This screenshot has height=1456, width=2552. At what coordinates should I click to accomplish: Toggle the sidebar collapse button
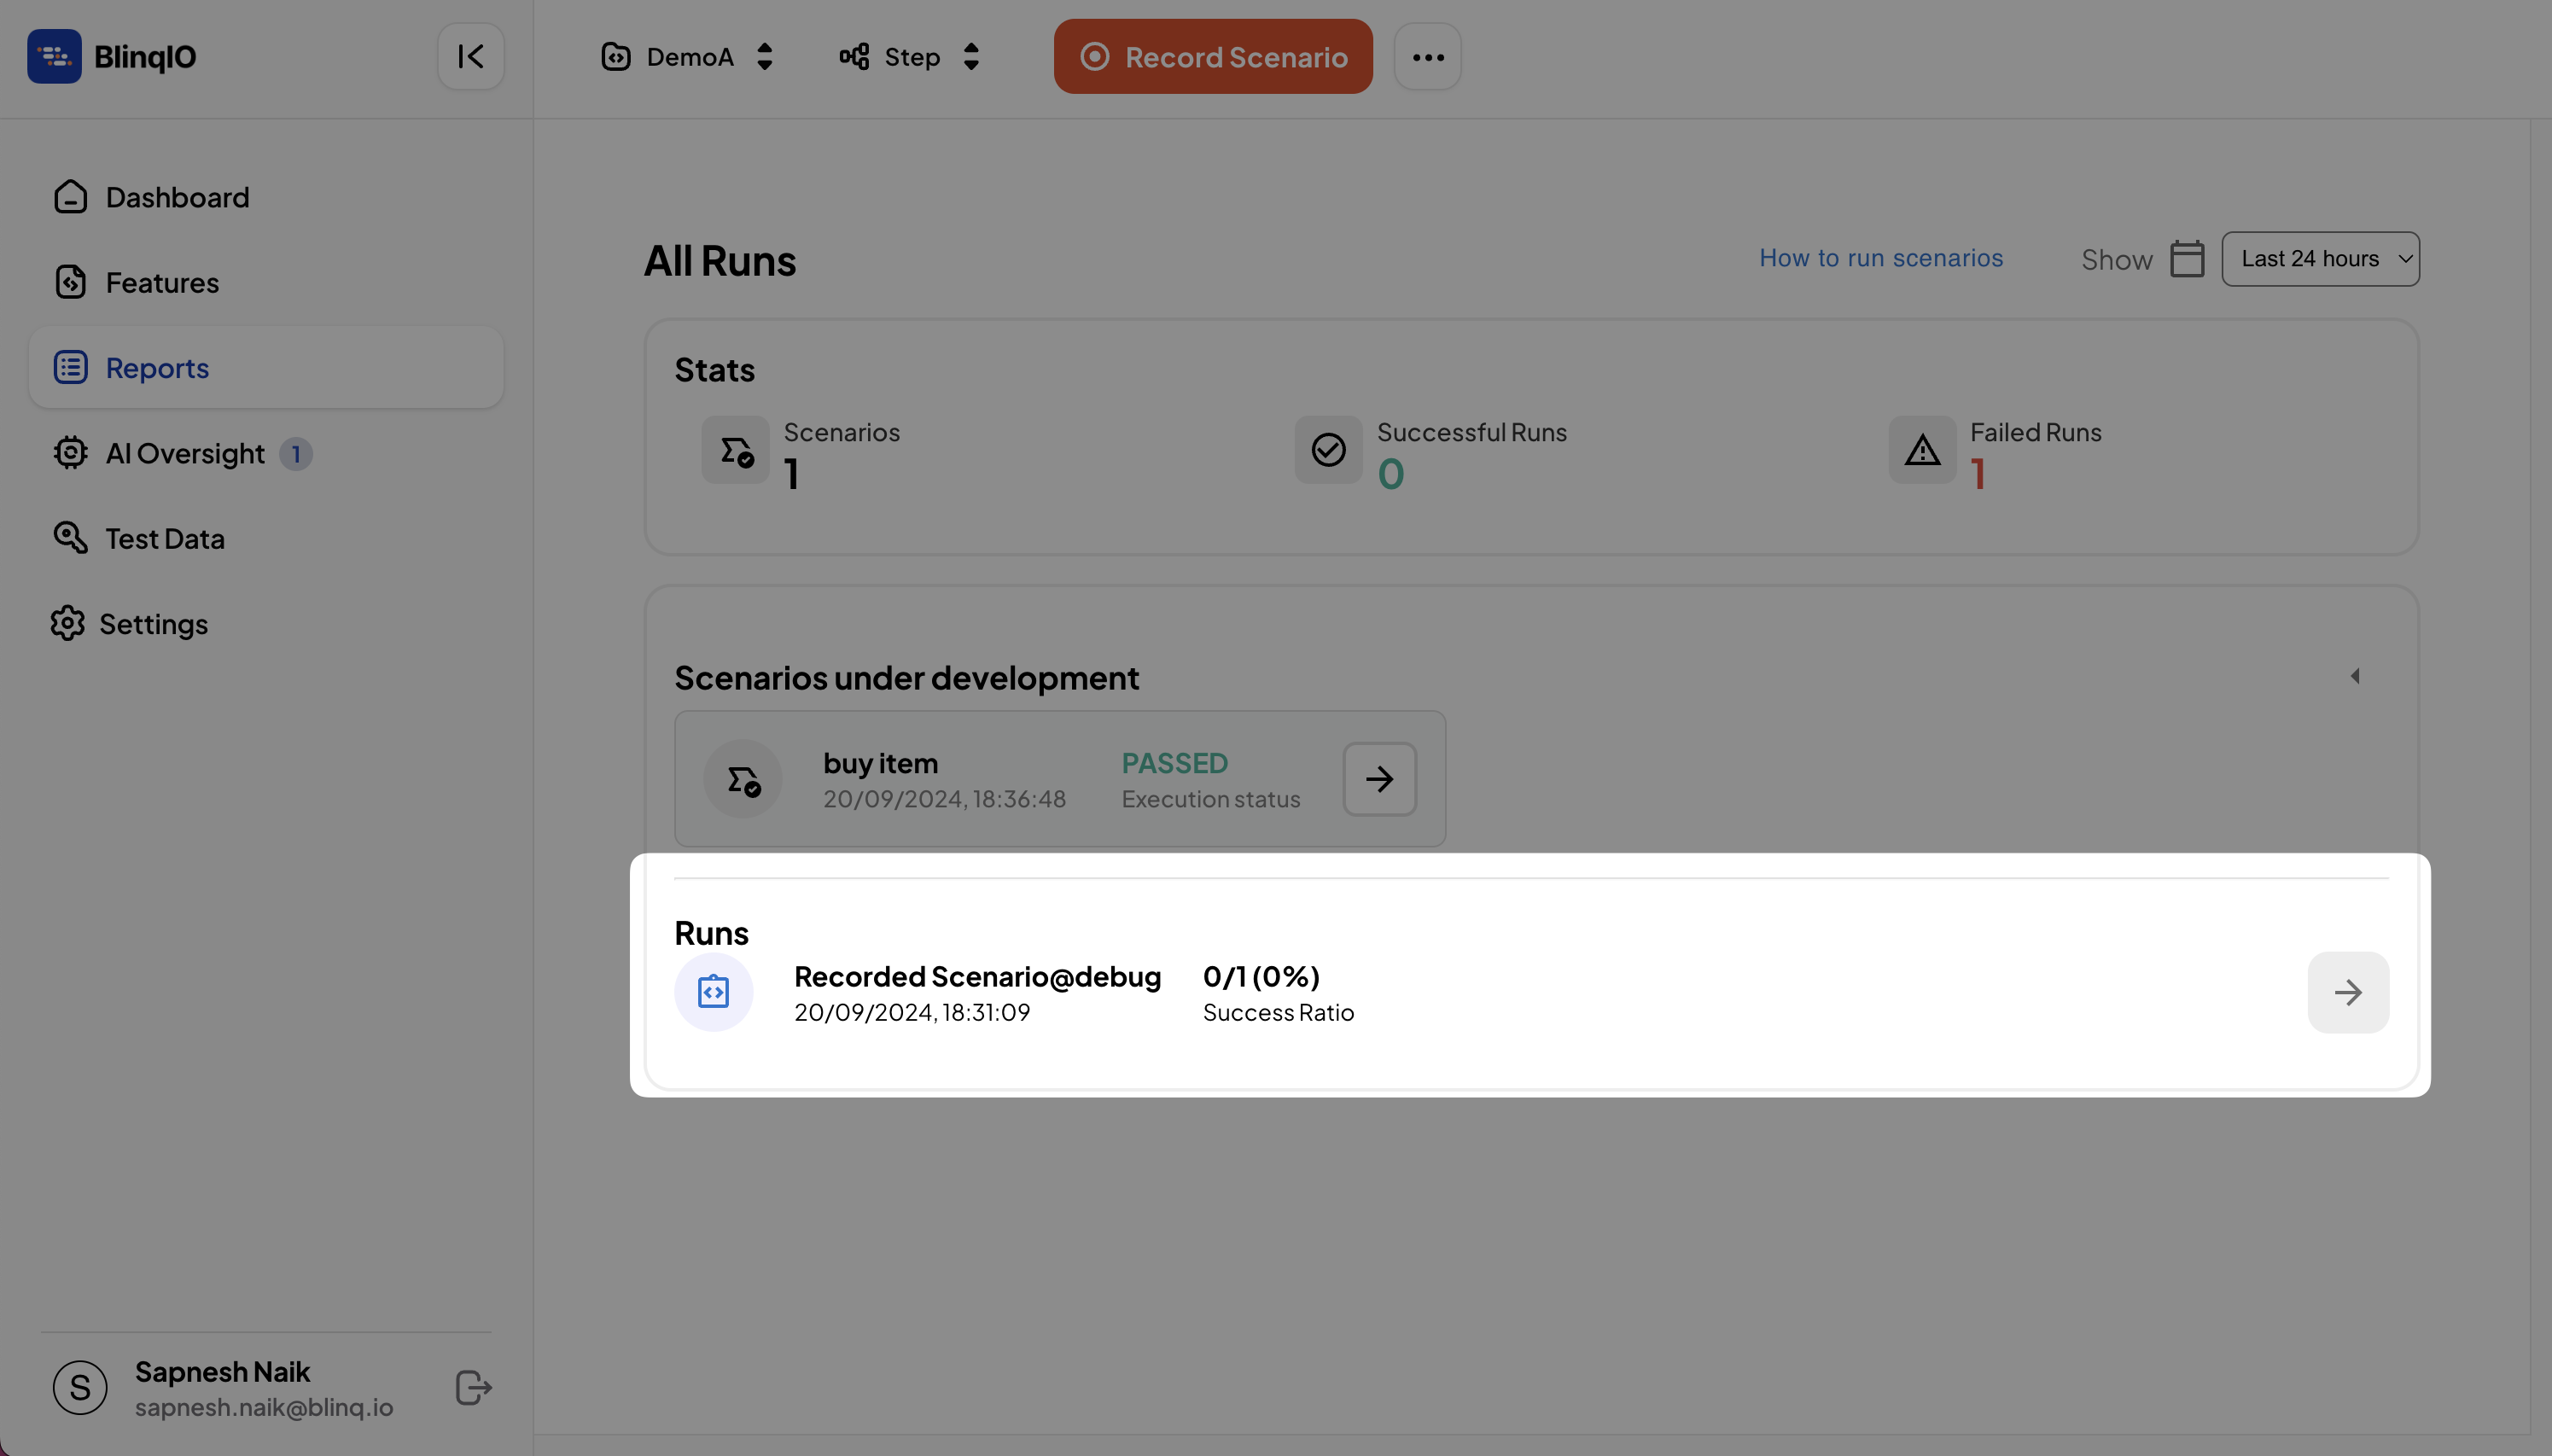[471, 56]
